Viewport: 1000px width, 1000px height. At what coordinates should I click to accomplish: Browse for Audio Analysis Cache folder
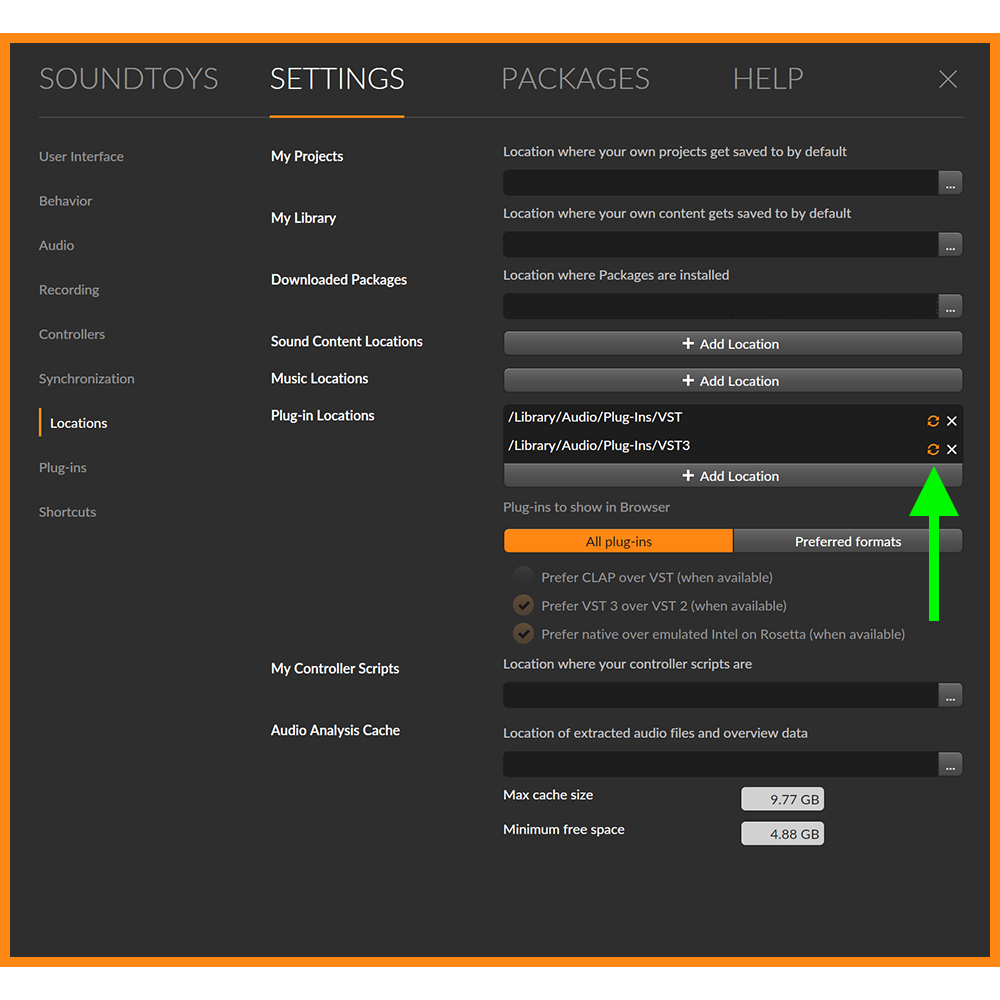click(x=950, y=764)
